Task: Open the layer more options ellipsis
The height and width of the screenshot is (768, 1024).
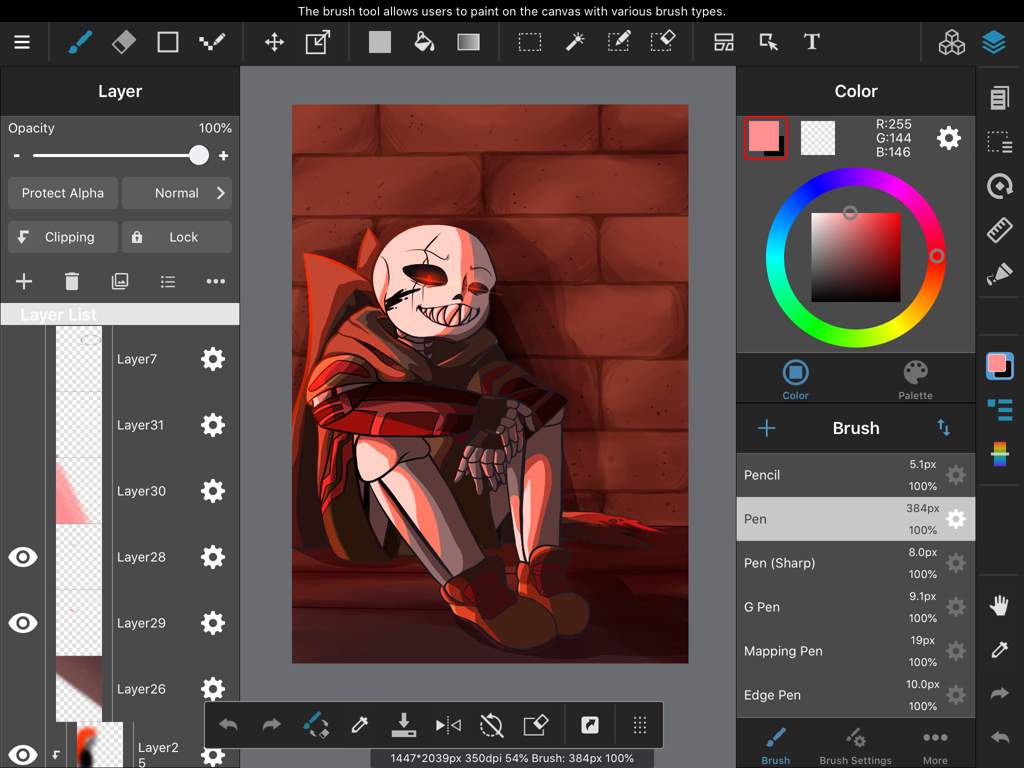Action: [216, 281]
